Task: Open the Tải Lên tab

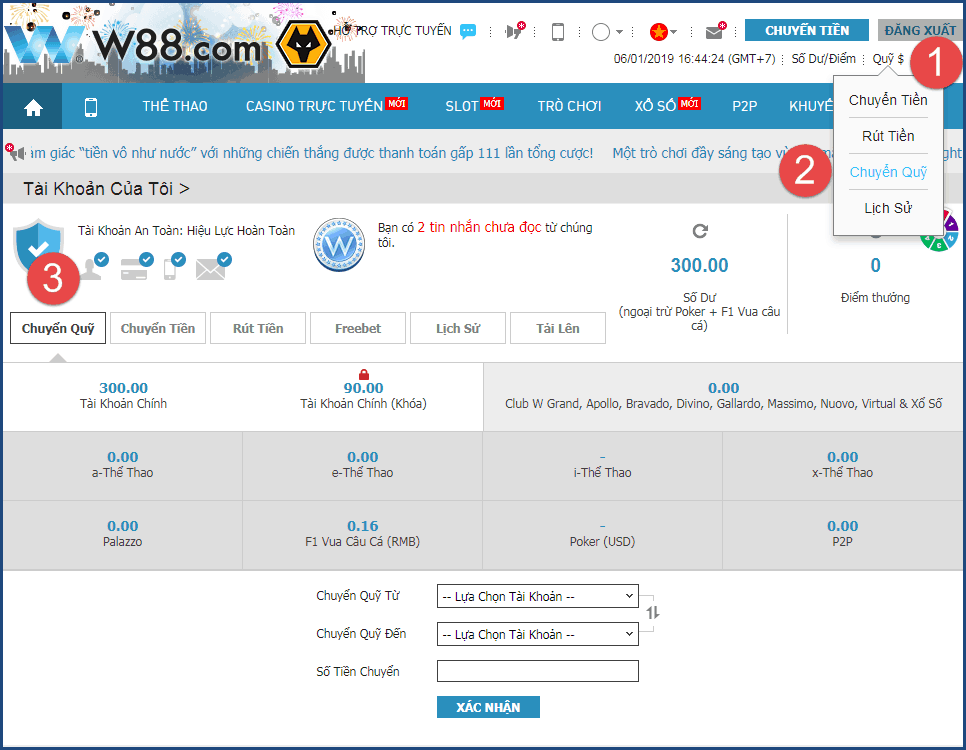Action: pyautogui.click(x=558, y=328)
